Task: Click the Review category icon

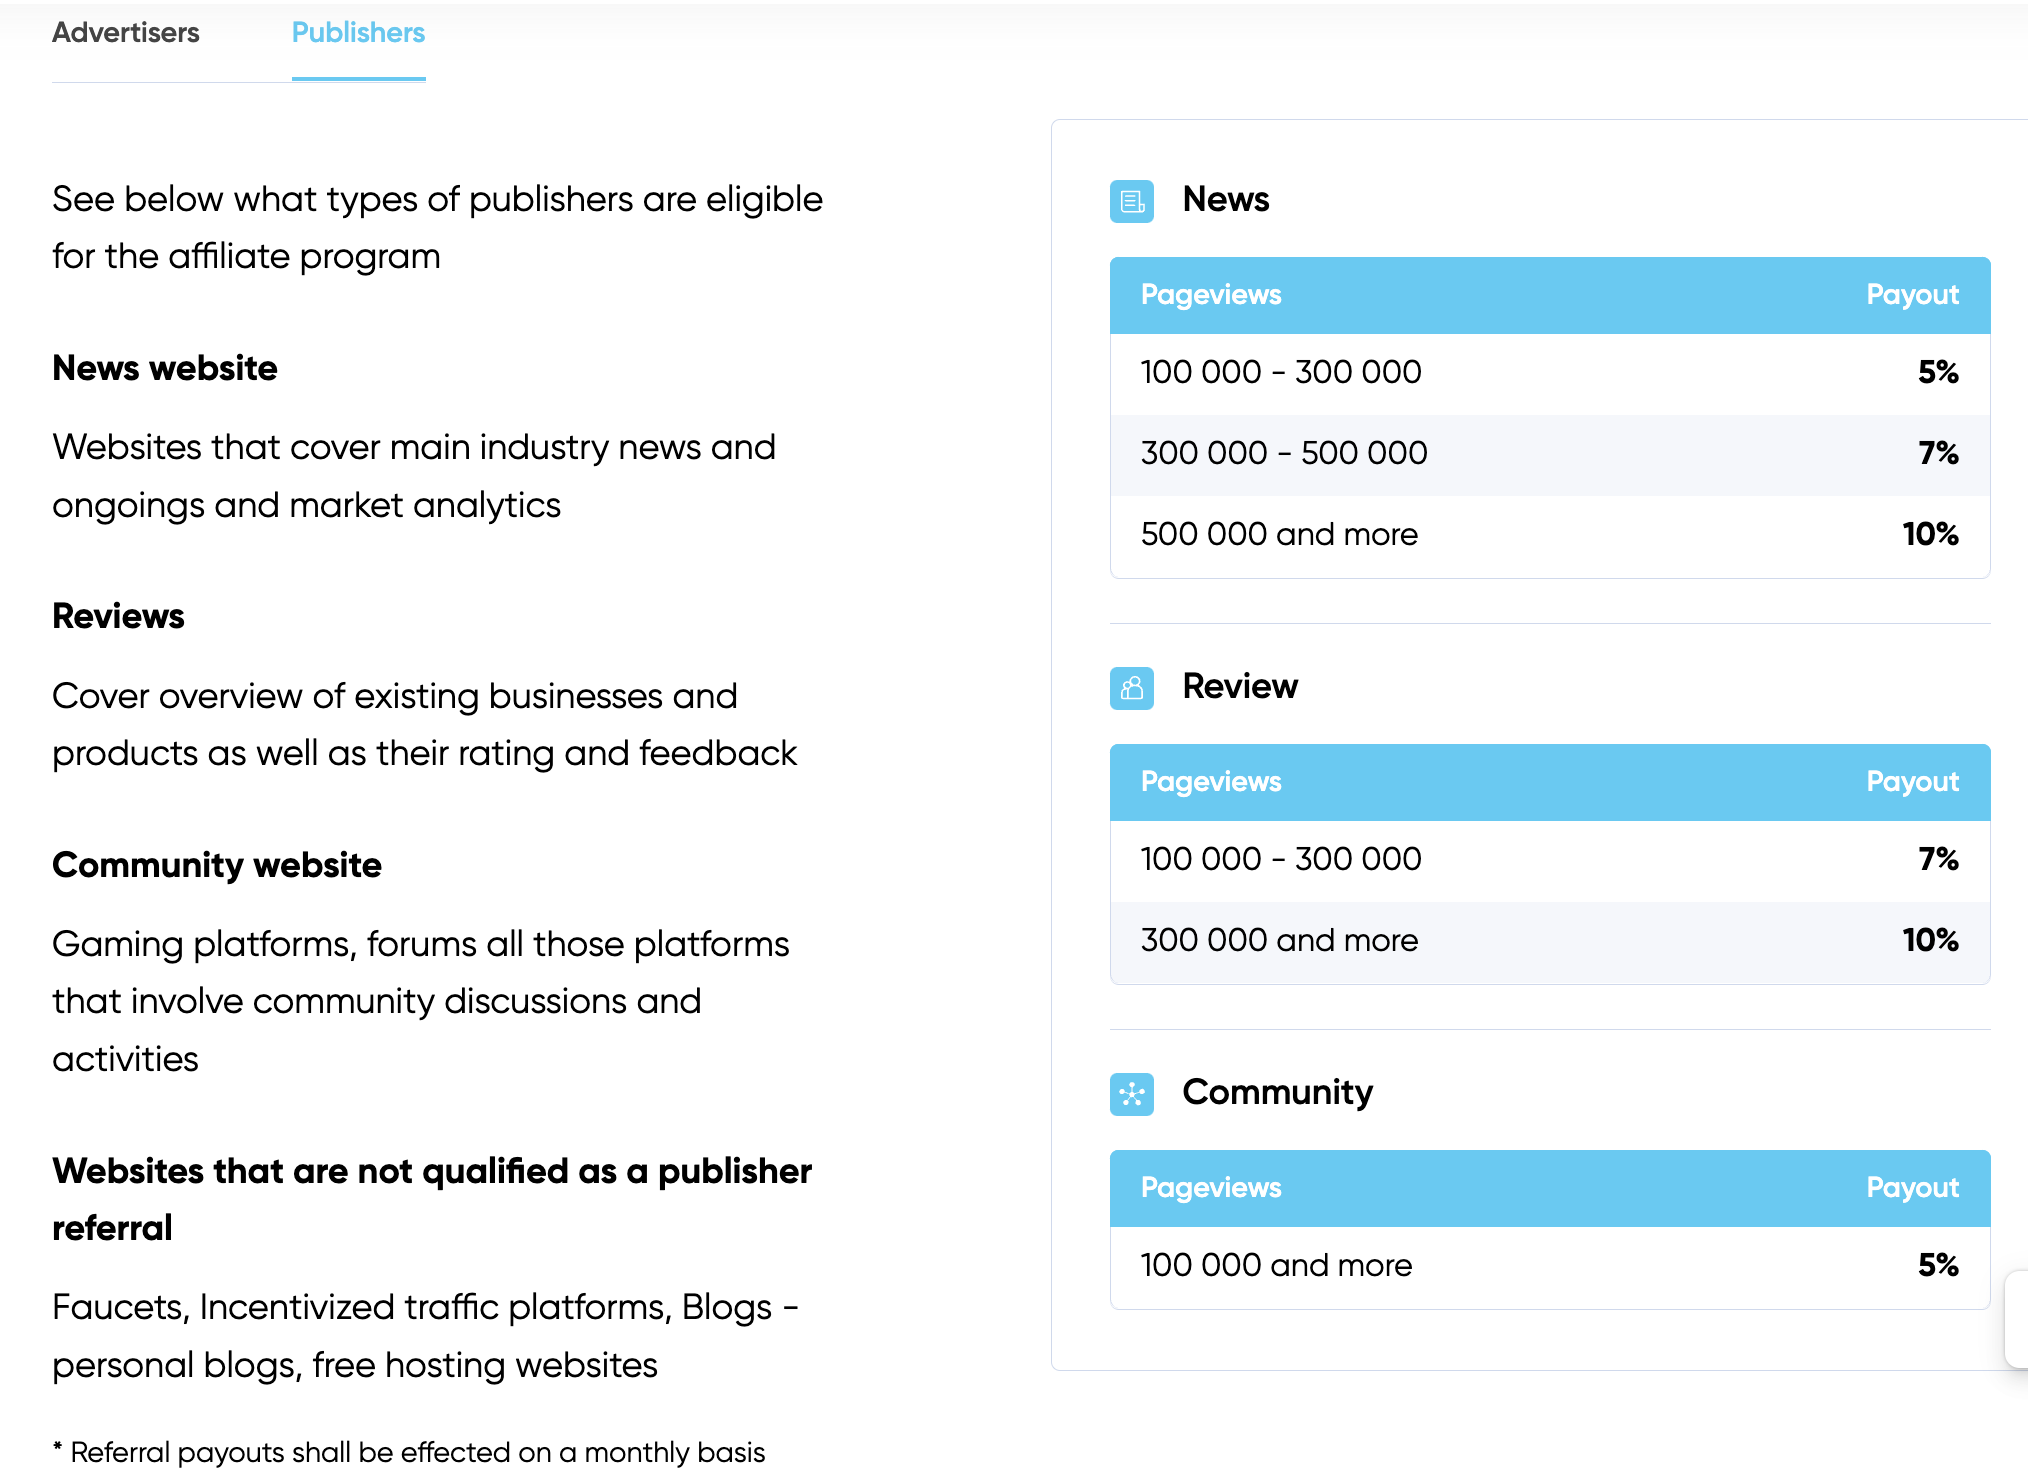Action: click(1131, 688)
